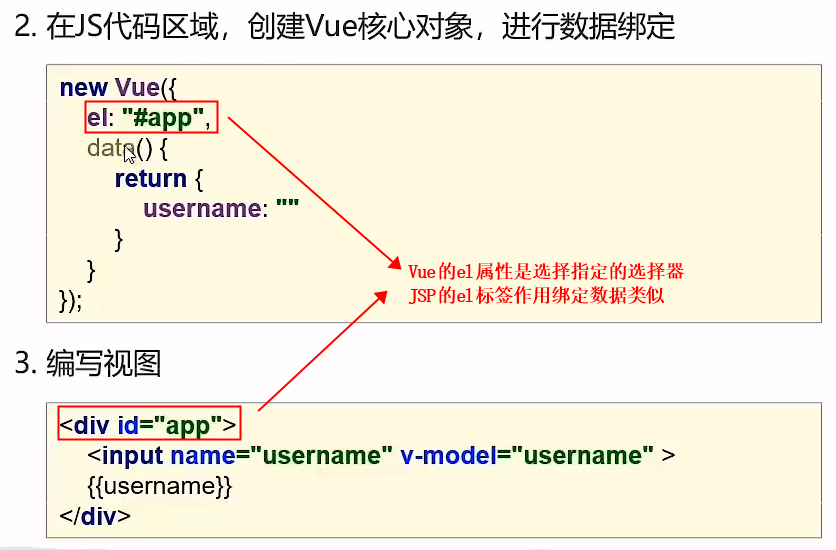Click the closing '</div>' tag
This screenshot has height=550, width=836.
(95, 516)
